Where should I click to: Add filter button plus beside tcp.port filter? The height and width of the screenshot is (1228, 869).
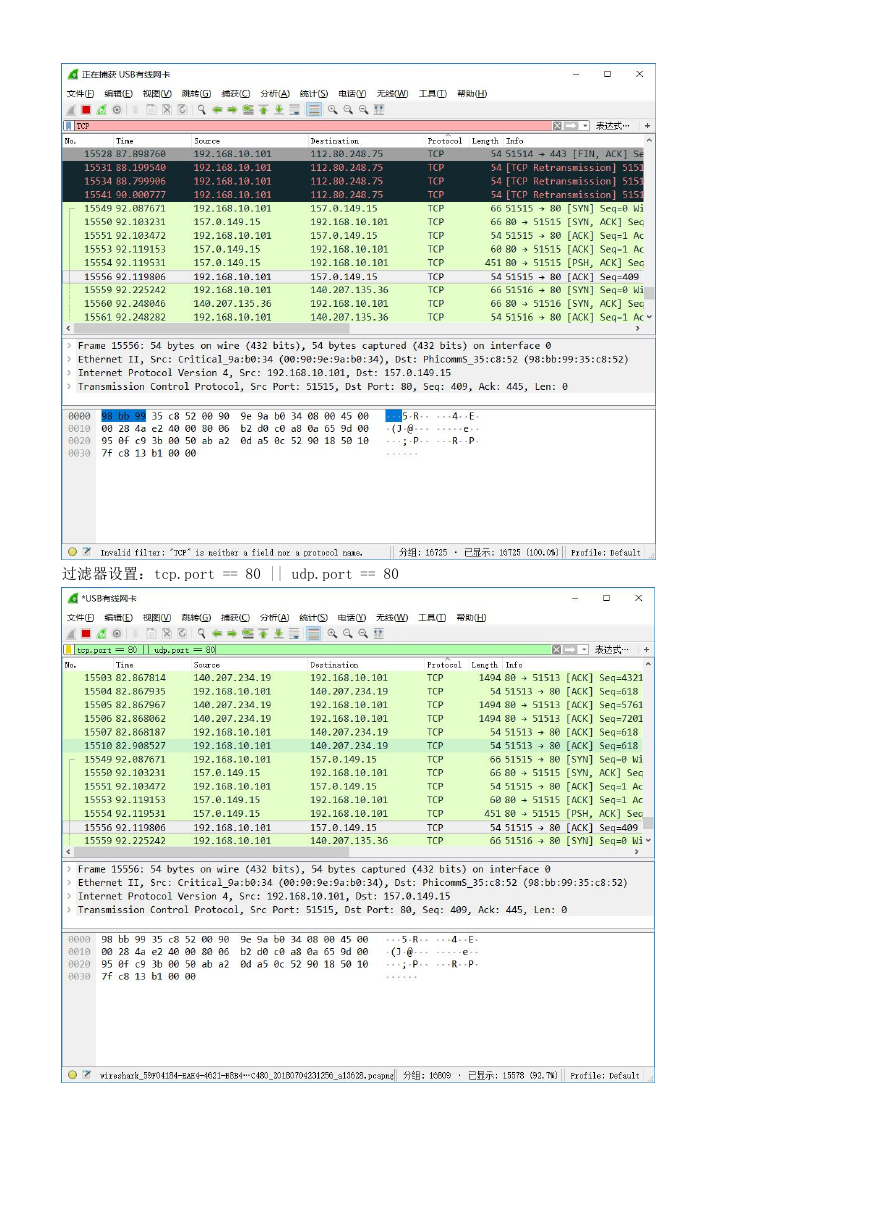(x=647, y=650)
